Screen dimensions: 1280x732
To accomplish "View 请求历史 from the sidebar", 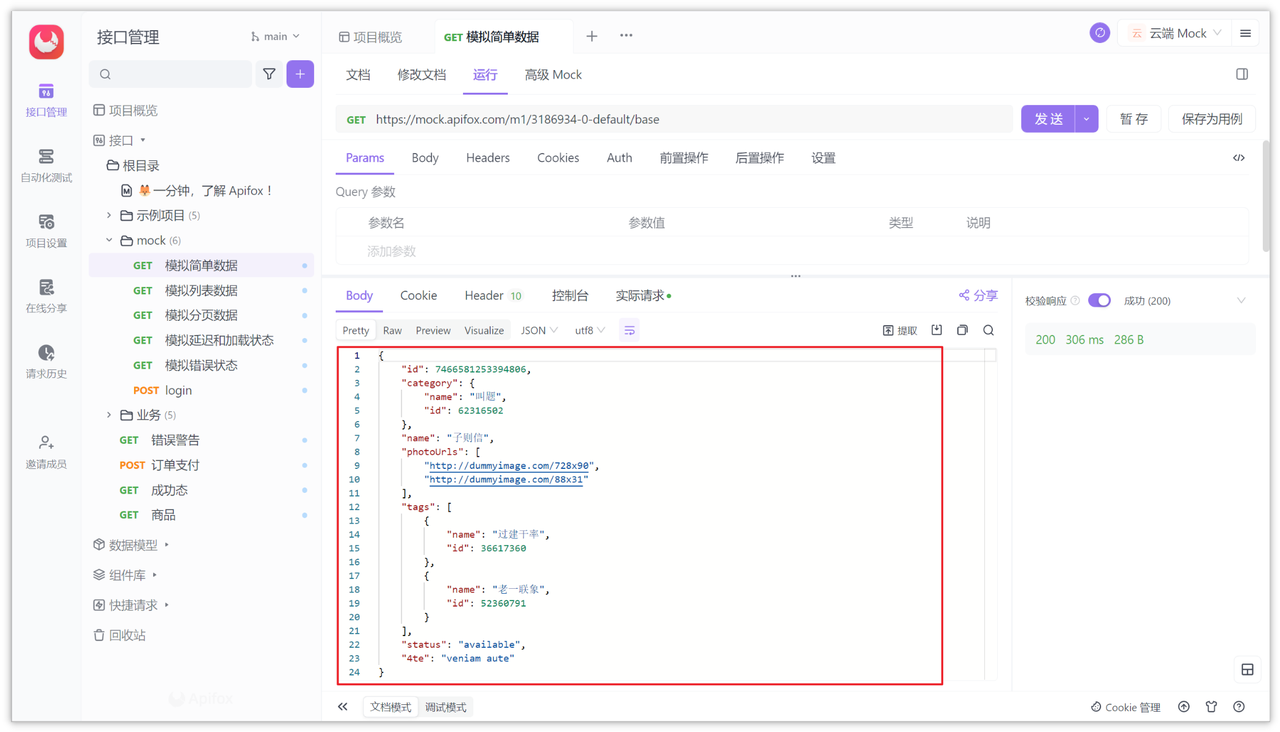I will [x=45, y=360].
